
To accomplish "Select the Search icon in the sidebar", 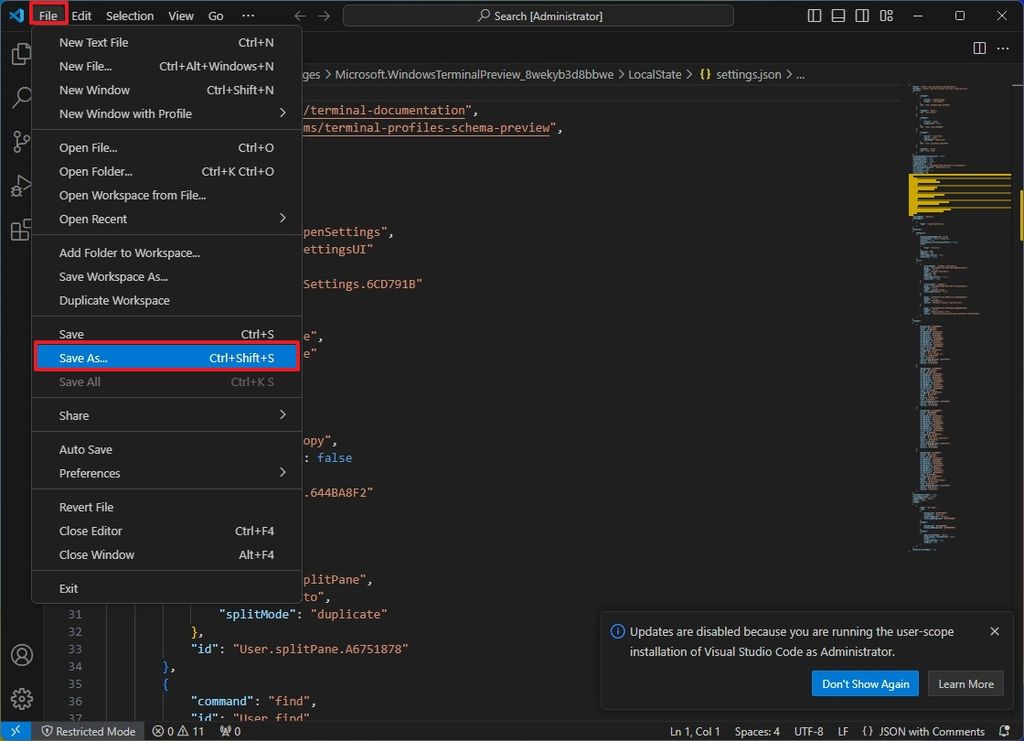I will pos(22,97).
